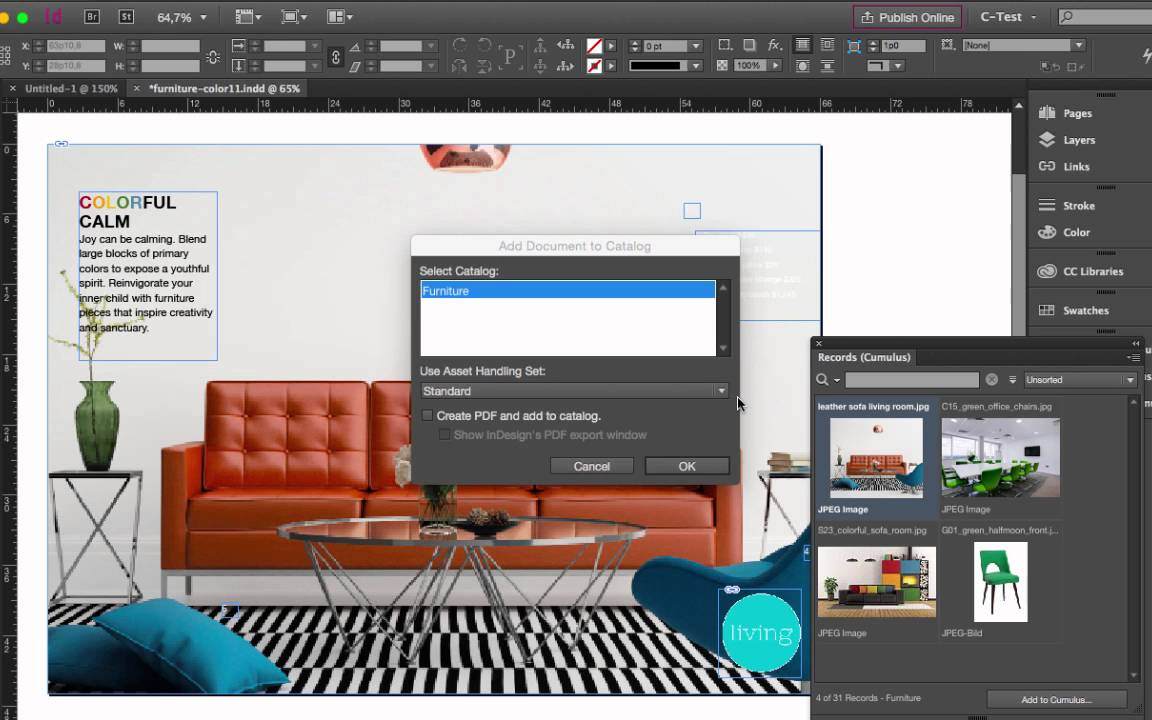Switch to the Records (Cumulus) panel tab
1152x720 pixels.
pos(864,357)
